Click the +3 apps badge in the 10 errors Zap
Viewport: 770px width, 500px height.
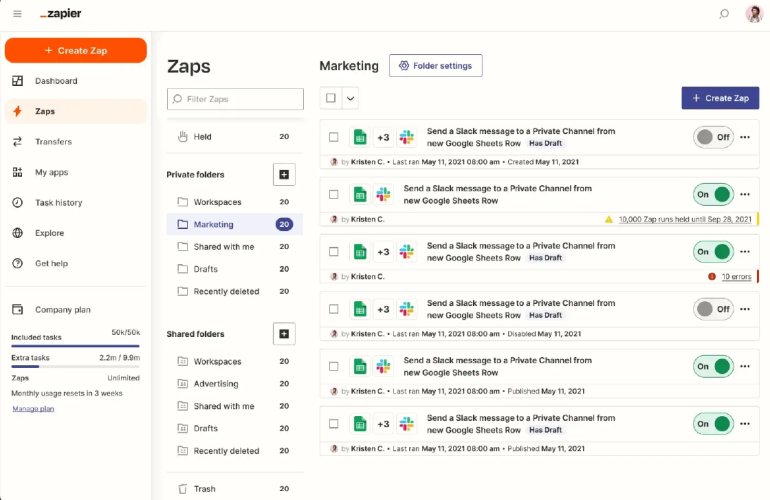click(x=383, y=252)
